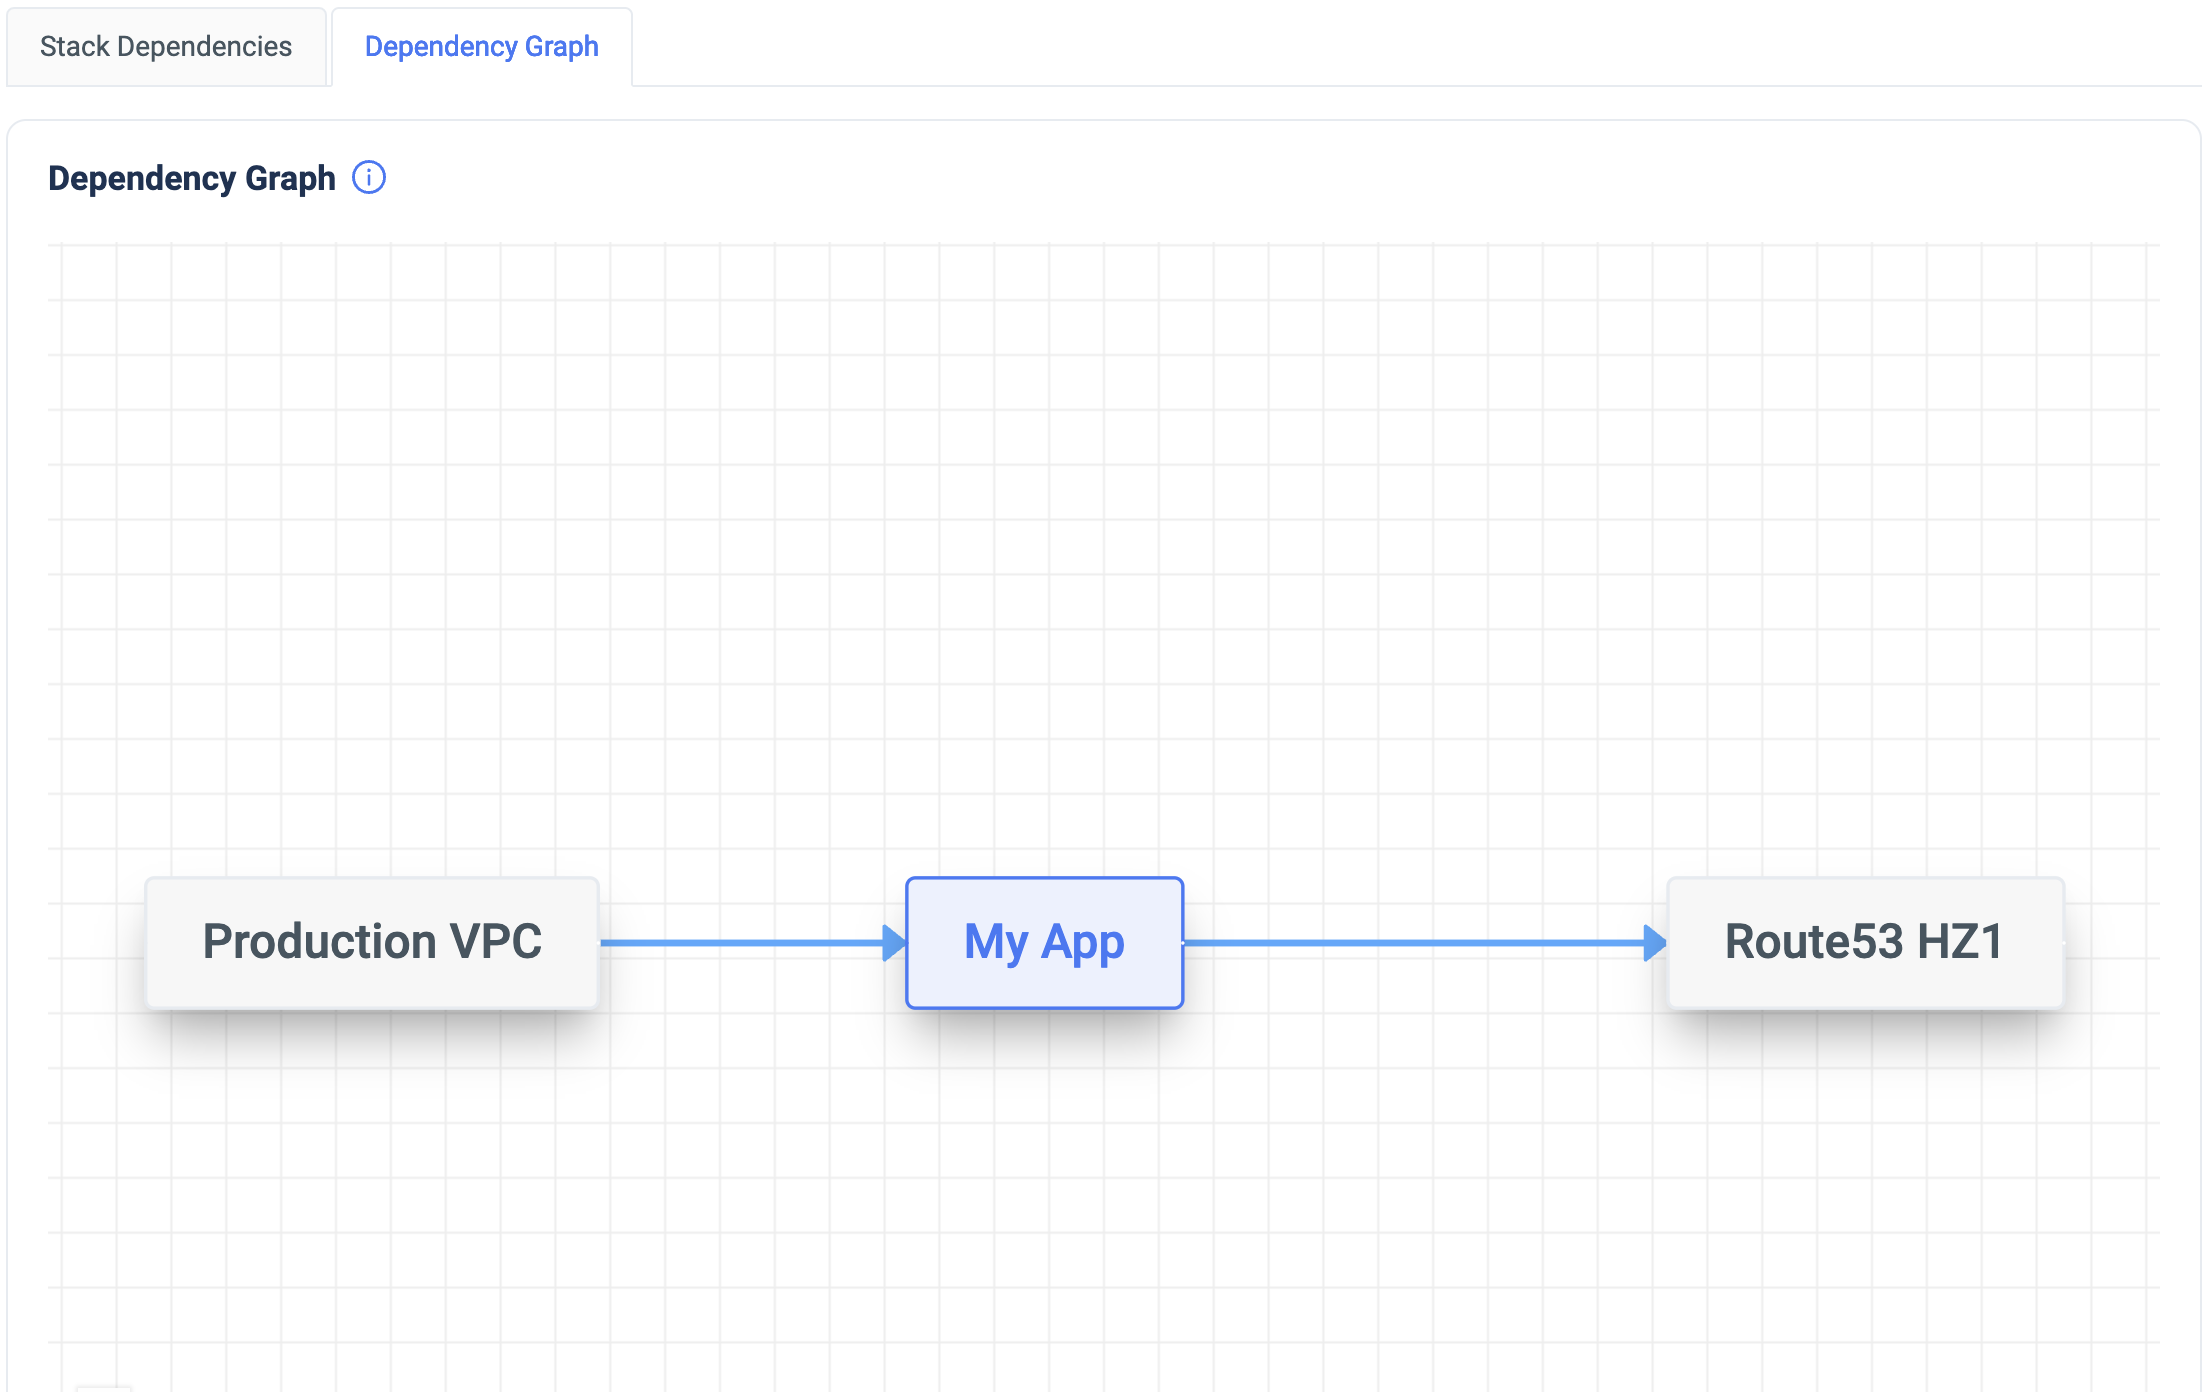Select the Dependency Graph tab
The image size is (2202, 1392).
point(481,47)
